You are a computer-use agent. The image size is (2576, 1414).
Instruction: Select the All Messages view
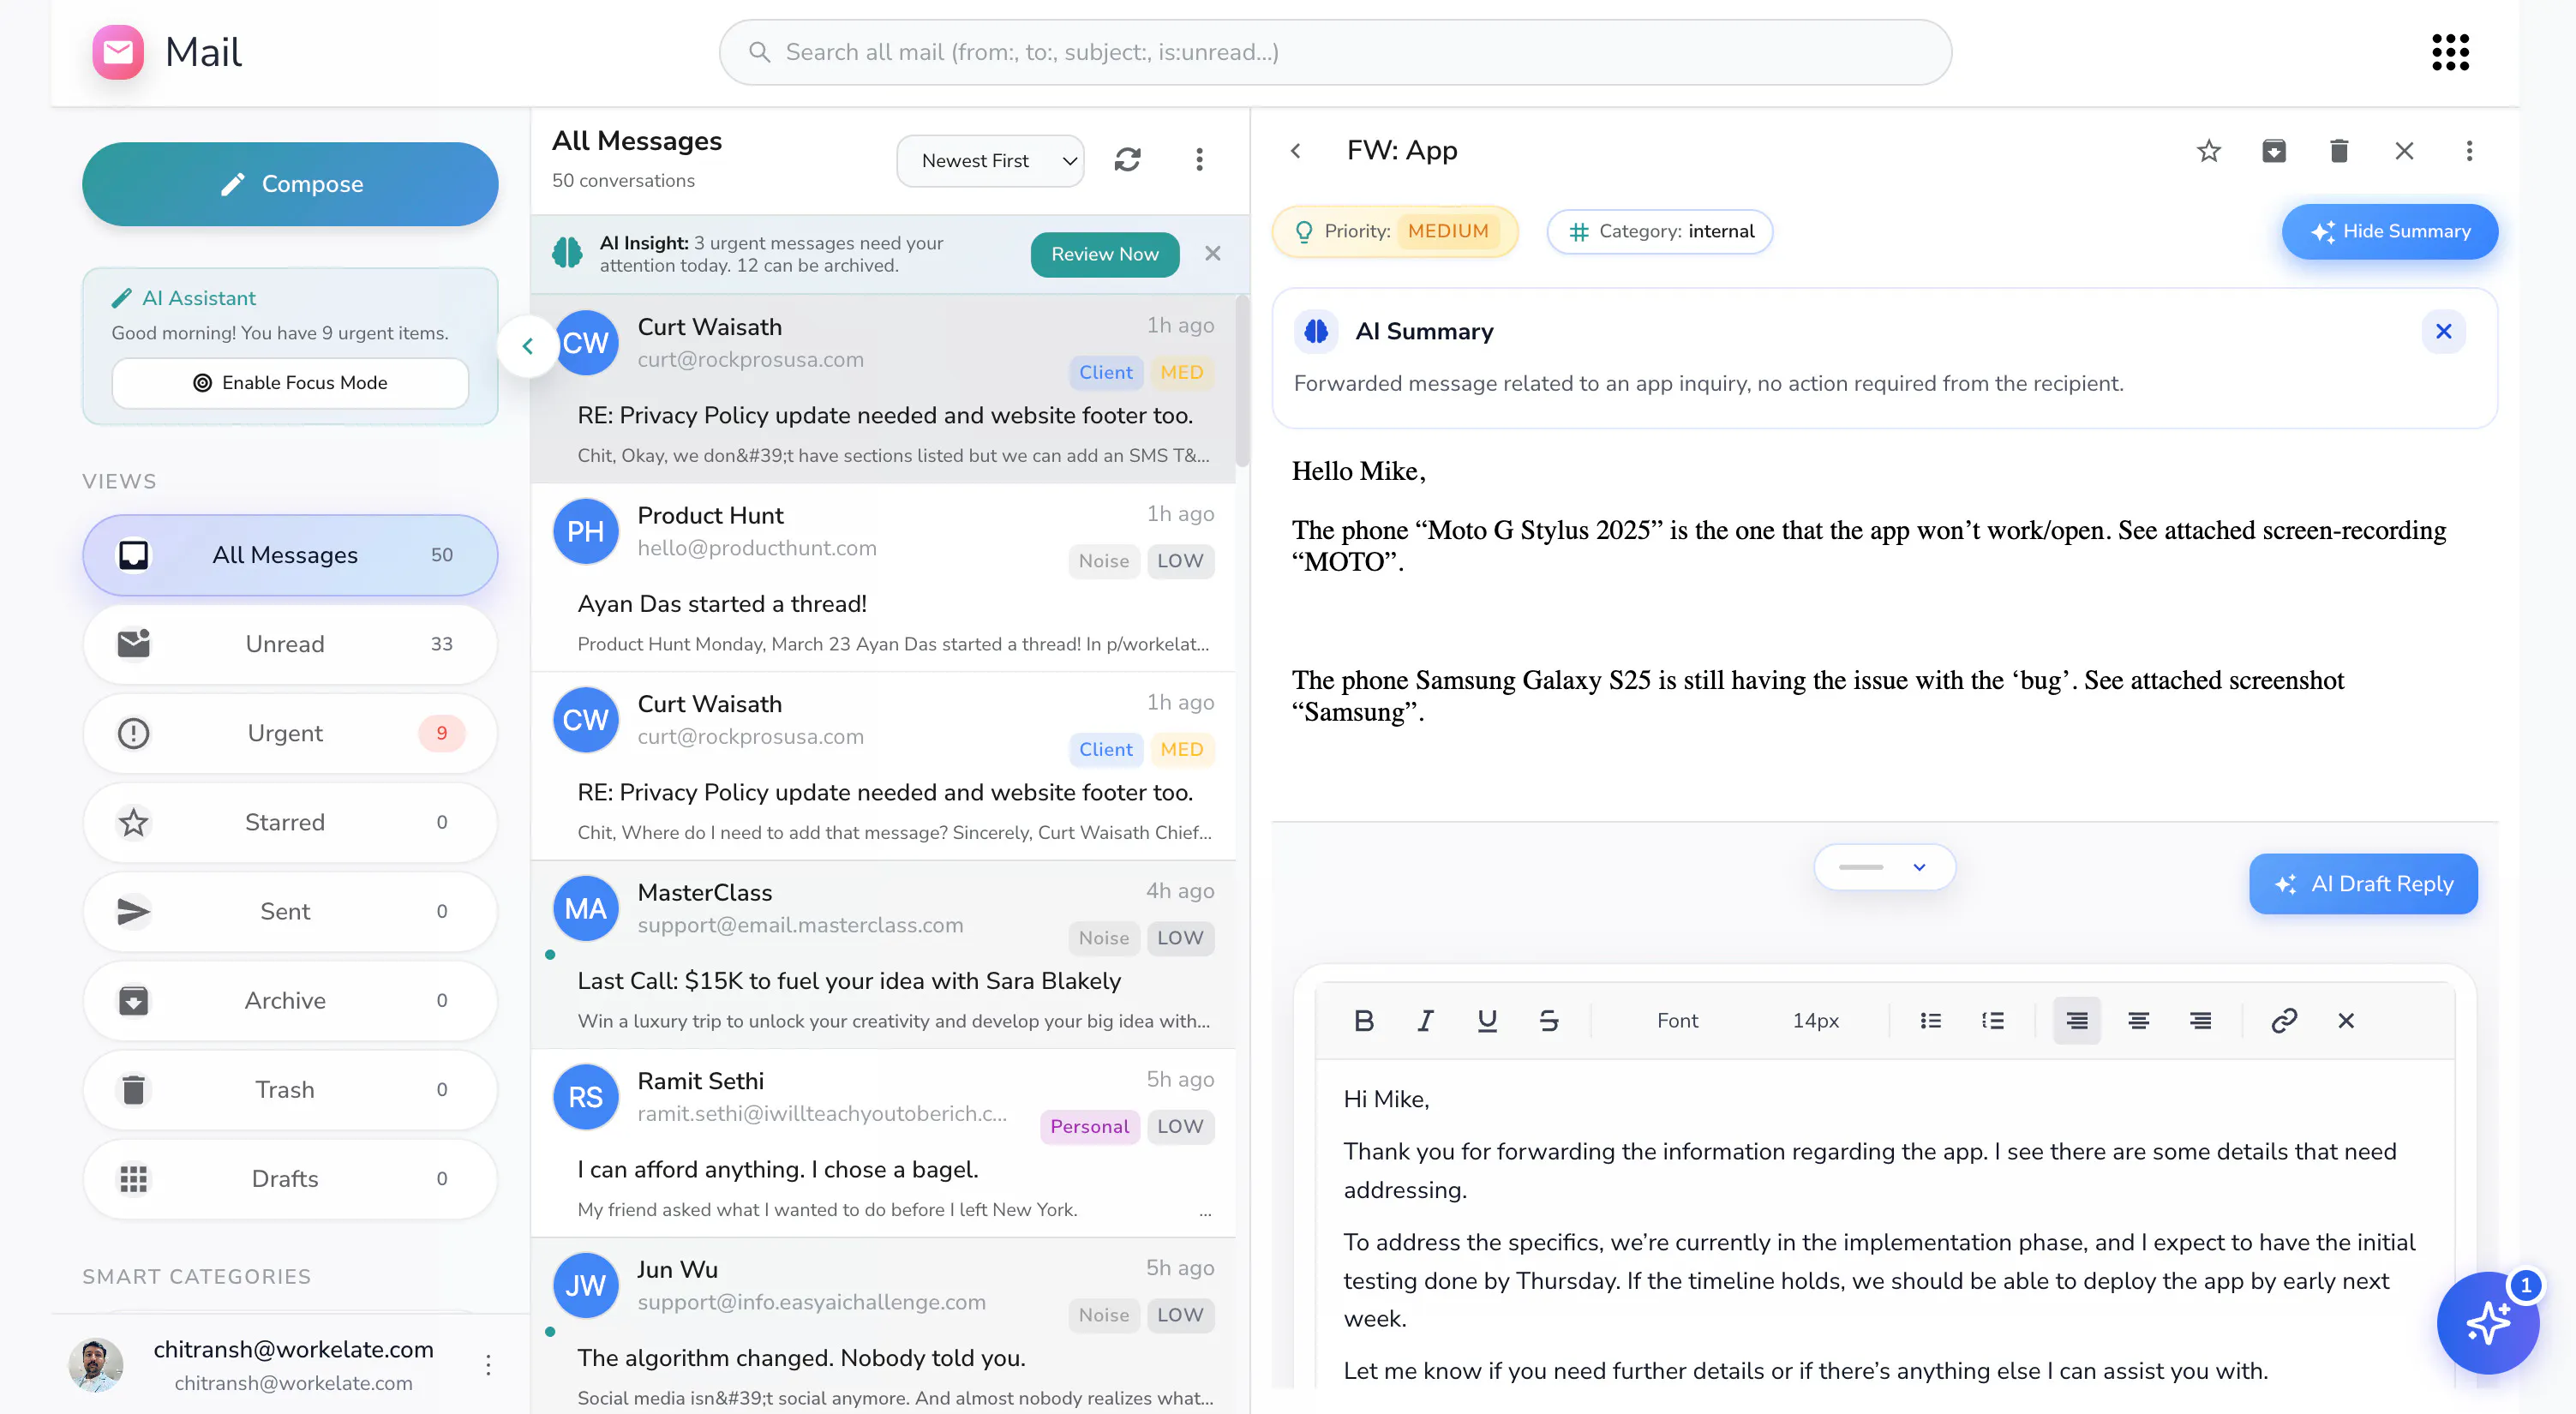coord(290,555)
